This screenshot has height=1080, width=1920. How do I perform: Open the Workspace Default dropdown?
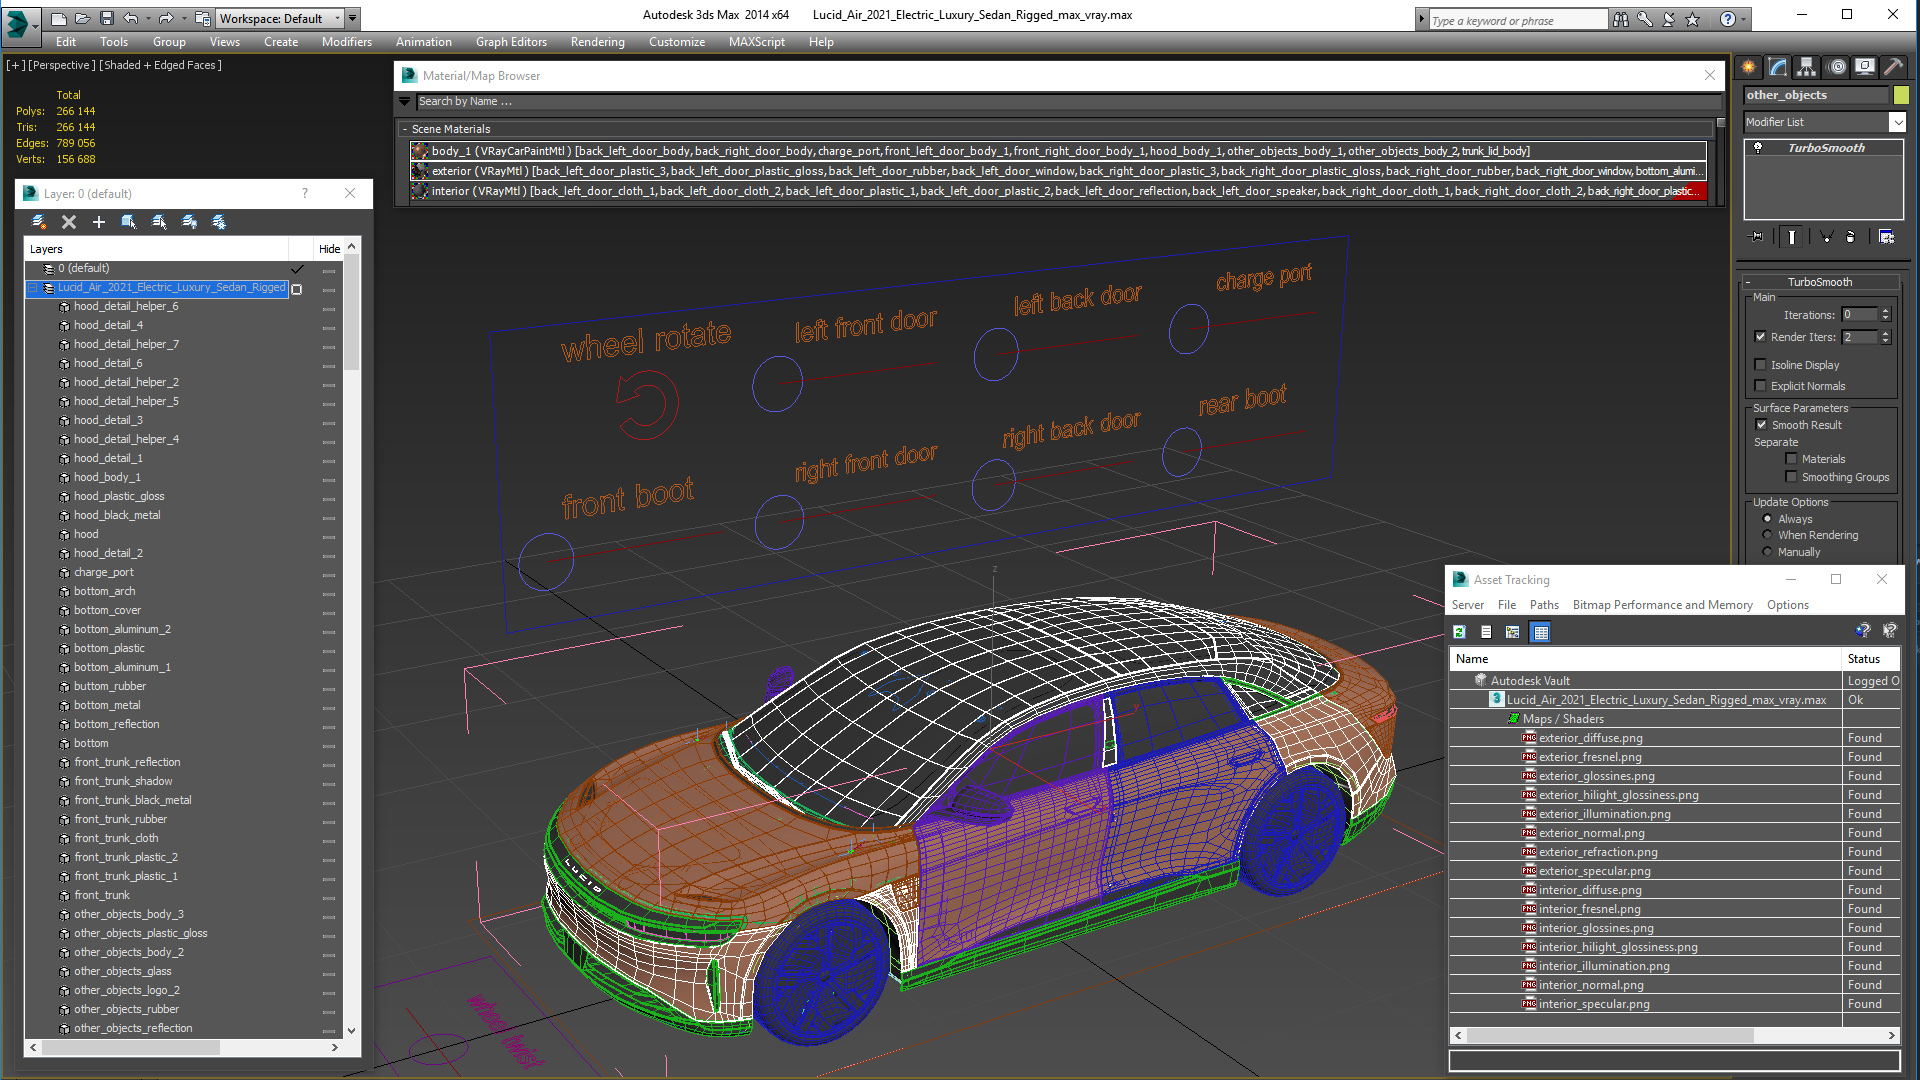280,18
